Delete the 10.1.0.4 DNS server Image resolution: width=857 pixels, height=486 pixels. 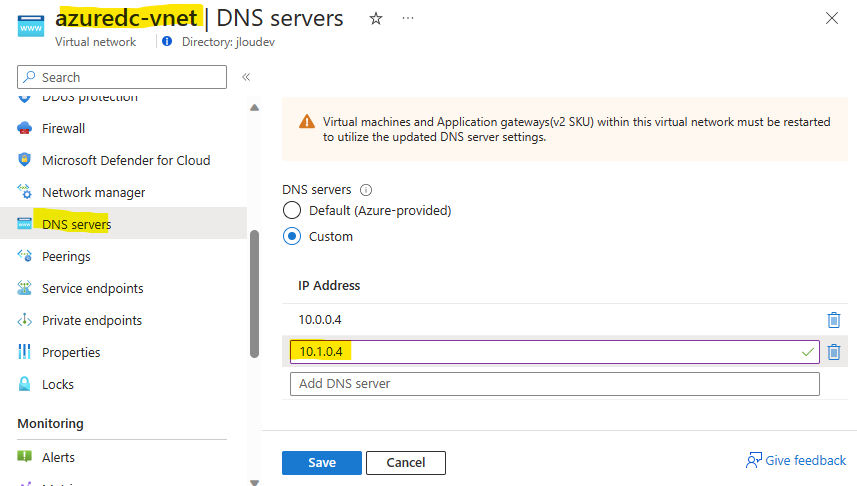click(833, 352)
